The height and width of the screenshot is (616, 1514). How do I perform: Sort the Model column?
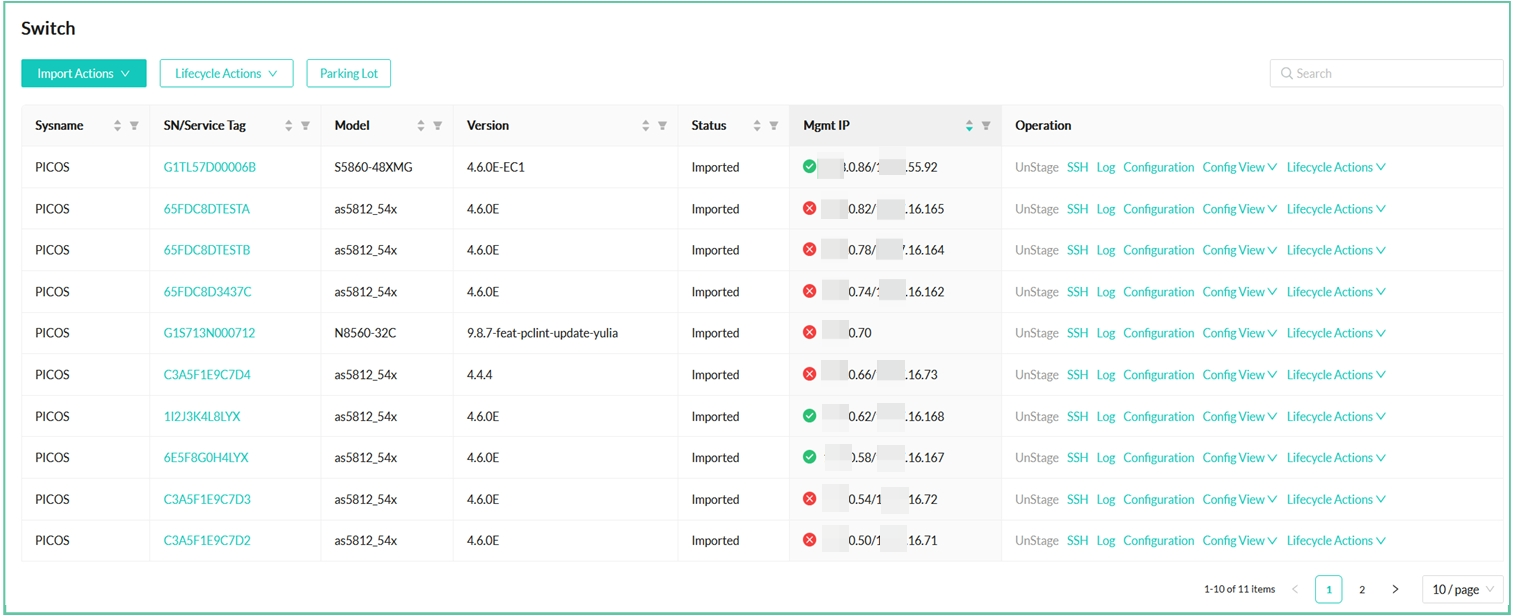[x=420, y=126]
